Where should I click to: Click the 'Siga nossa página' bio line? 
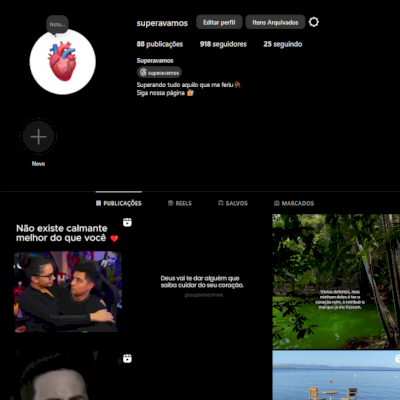[x=165, y=93]
